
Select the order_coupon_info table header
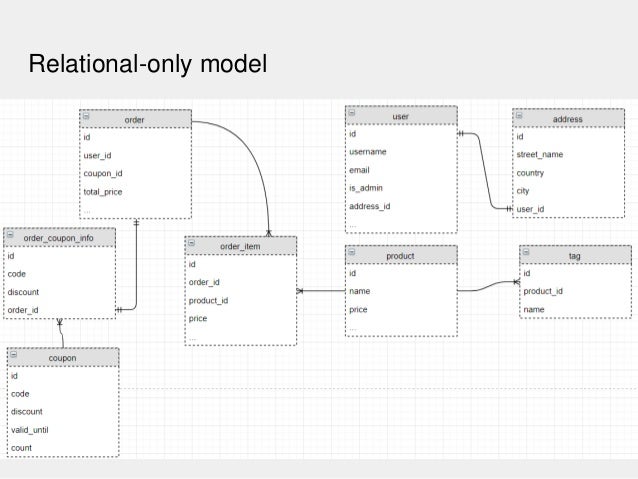click(x=59, y=238)
